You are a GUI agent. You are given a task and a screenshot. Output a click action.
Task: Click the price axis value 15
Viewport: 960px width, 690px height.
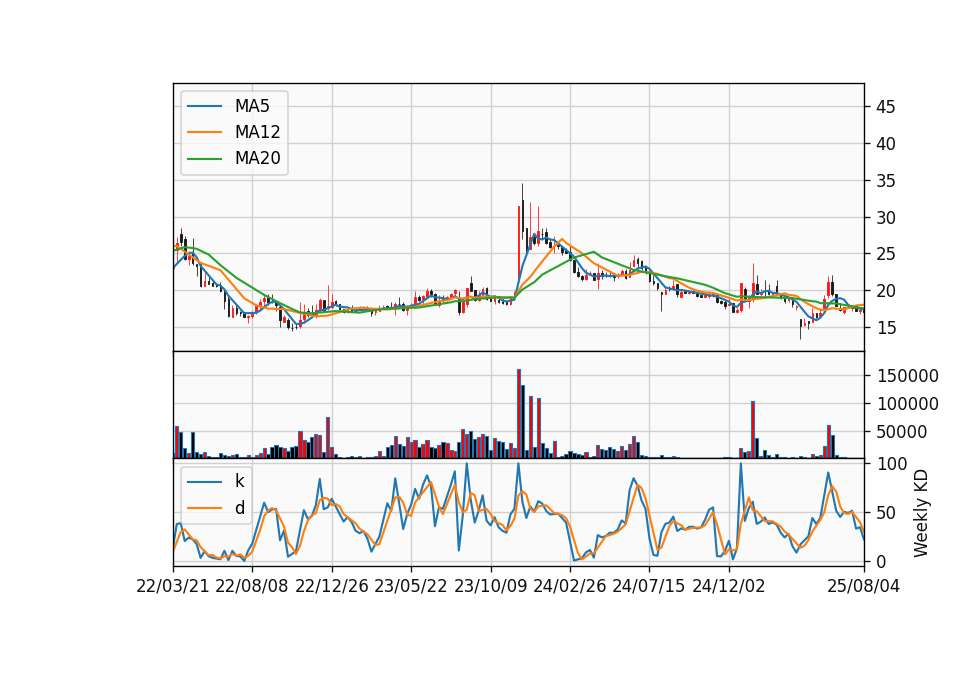886,328
